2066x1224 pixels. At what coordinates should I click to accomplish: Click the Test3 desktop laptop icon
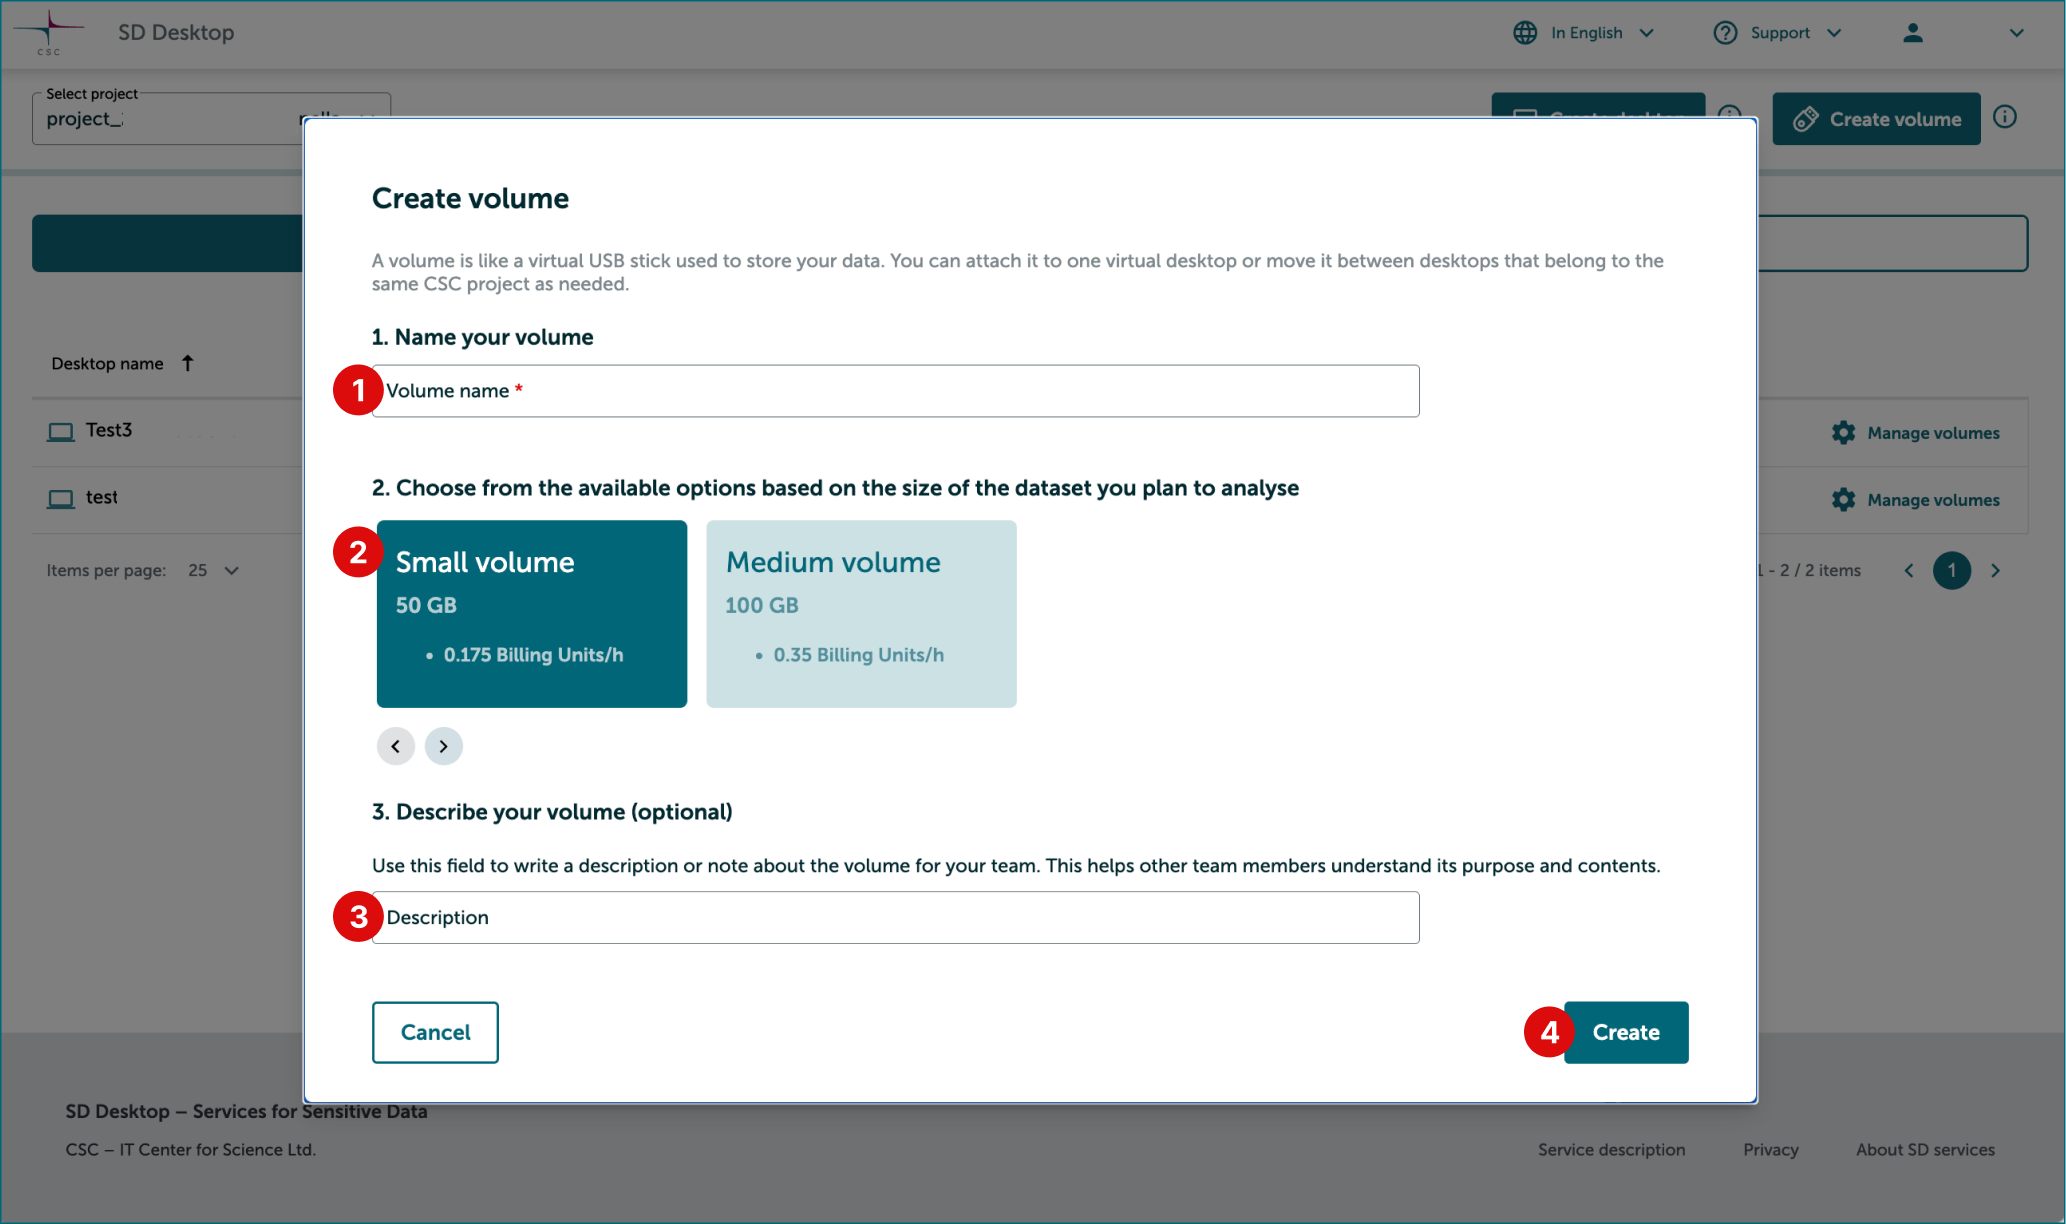pyautogui.click(x=61, y=432)
